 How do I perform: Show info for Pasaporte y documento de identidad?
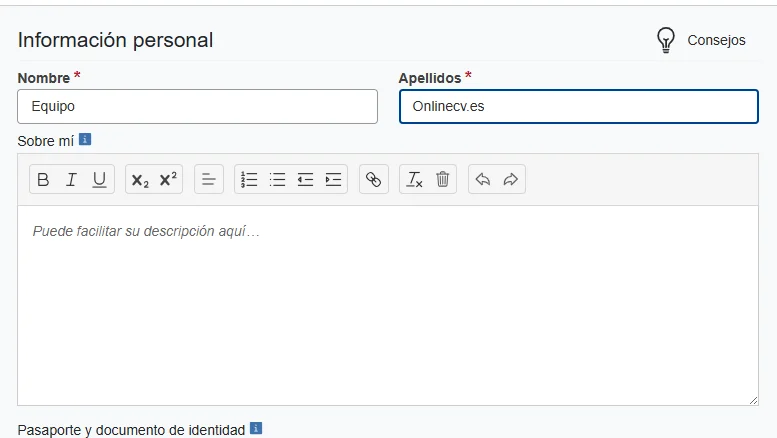click(x=256, y=428)
